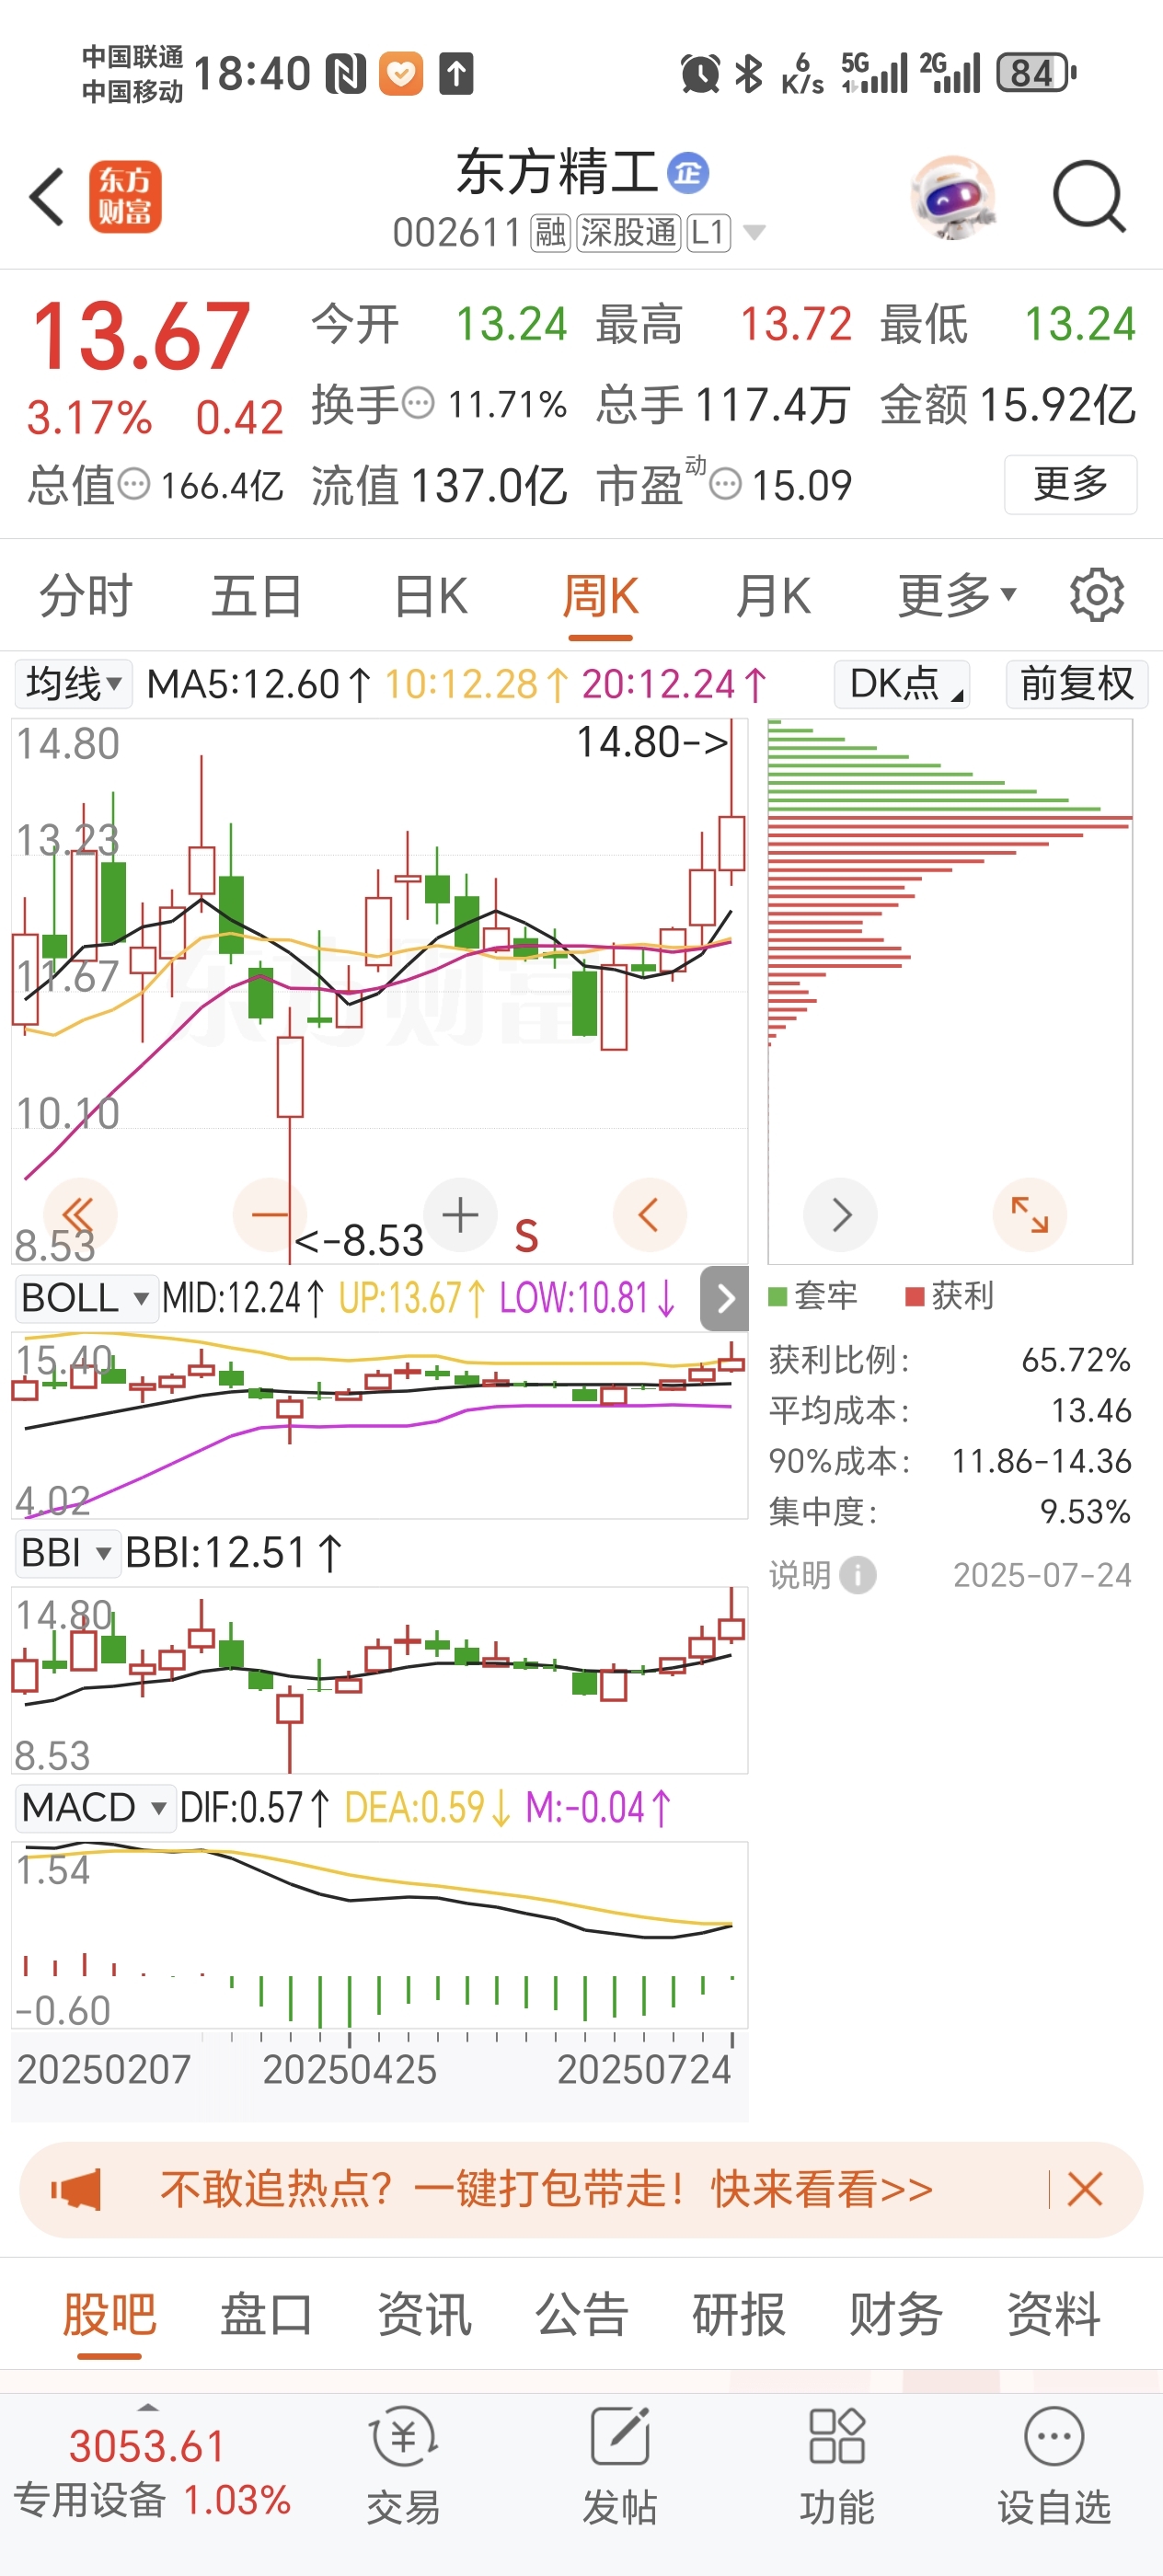Jump chart to earliest with double-left arrow
Viewport: 1163px width, 2576px height.
[79, 1215]
